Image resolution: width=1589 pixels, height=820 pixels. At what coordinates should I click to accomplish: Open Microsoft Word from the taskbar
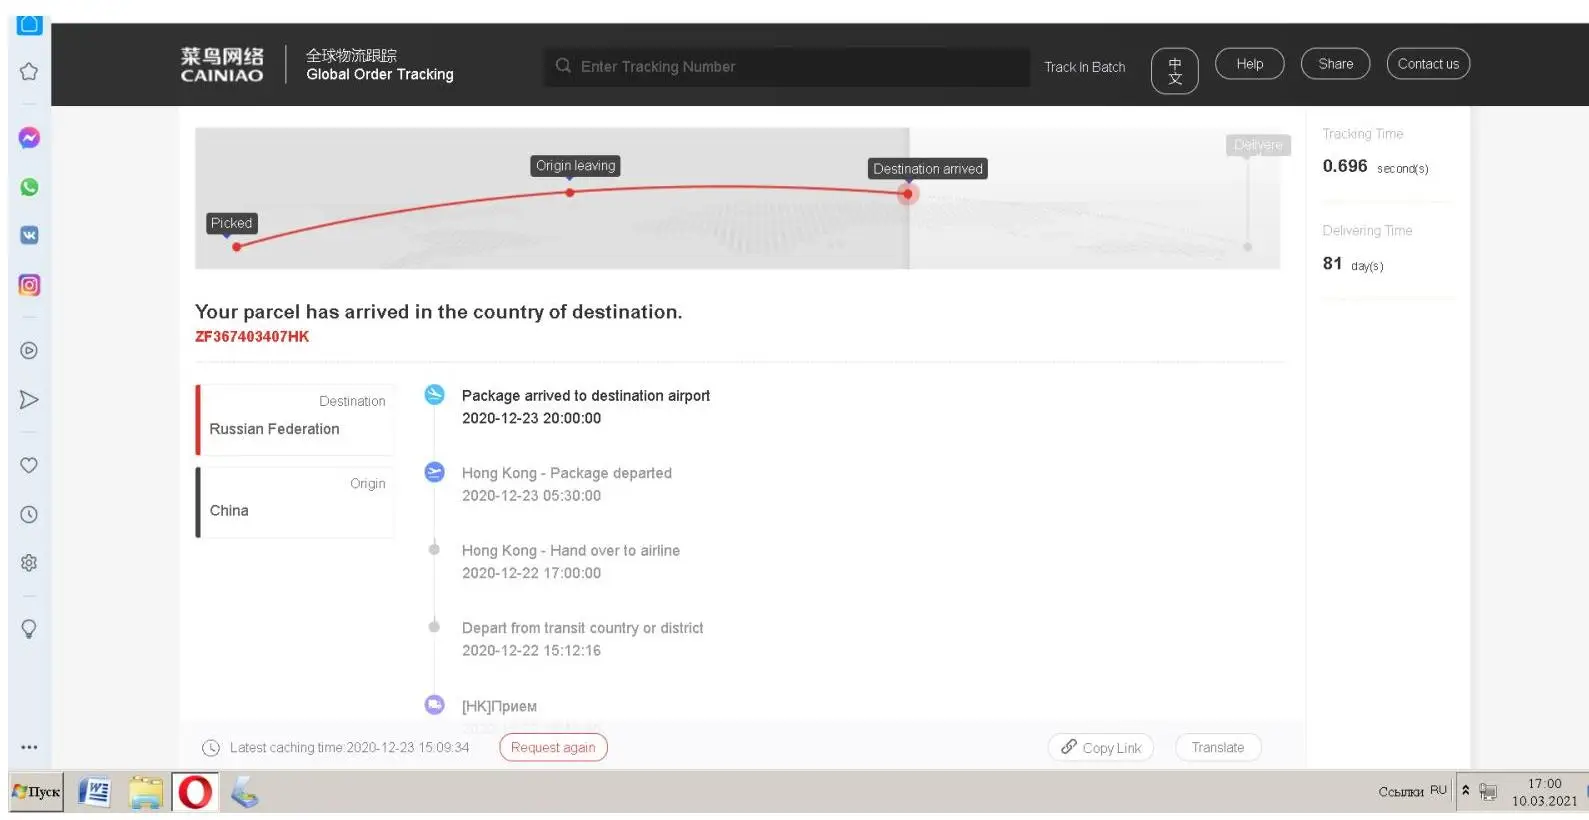click(x=94, y=793)
